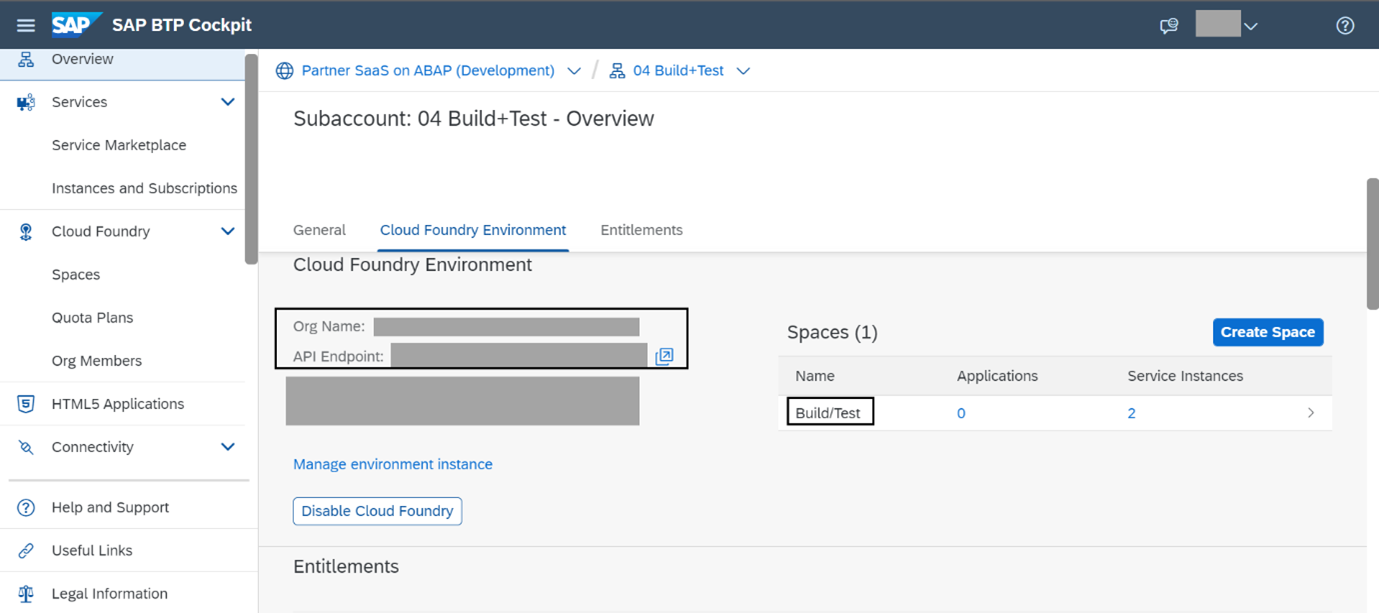The width and height of the screenshot is (1379, 613).
Task: Click the Overview sidebar icon
Action: [26, 59]
